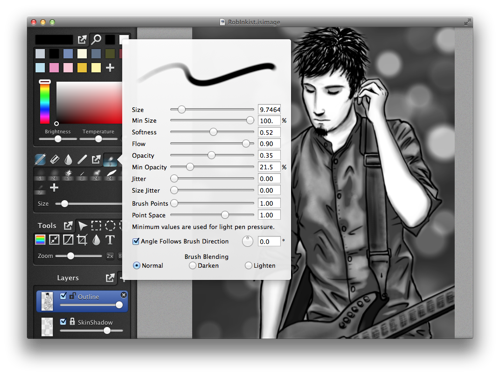Click the Softness slider in brush popup
Screen dimensions: 500x376
(212, 132)
